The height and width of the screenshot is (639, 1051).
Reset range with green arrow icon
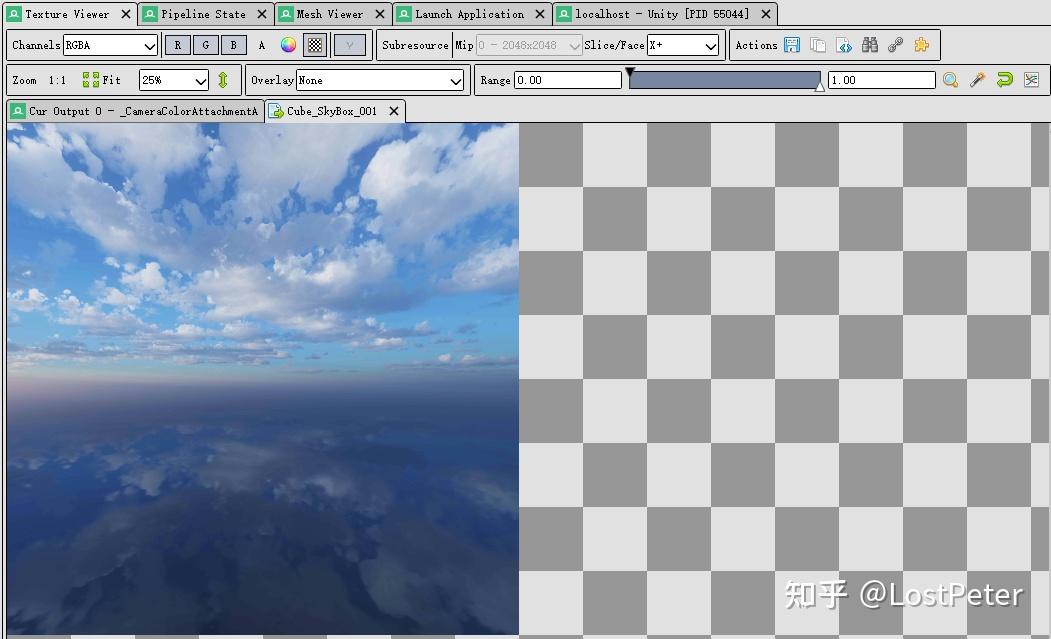tap(1004, 80)
